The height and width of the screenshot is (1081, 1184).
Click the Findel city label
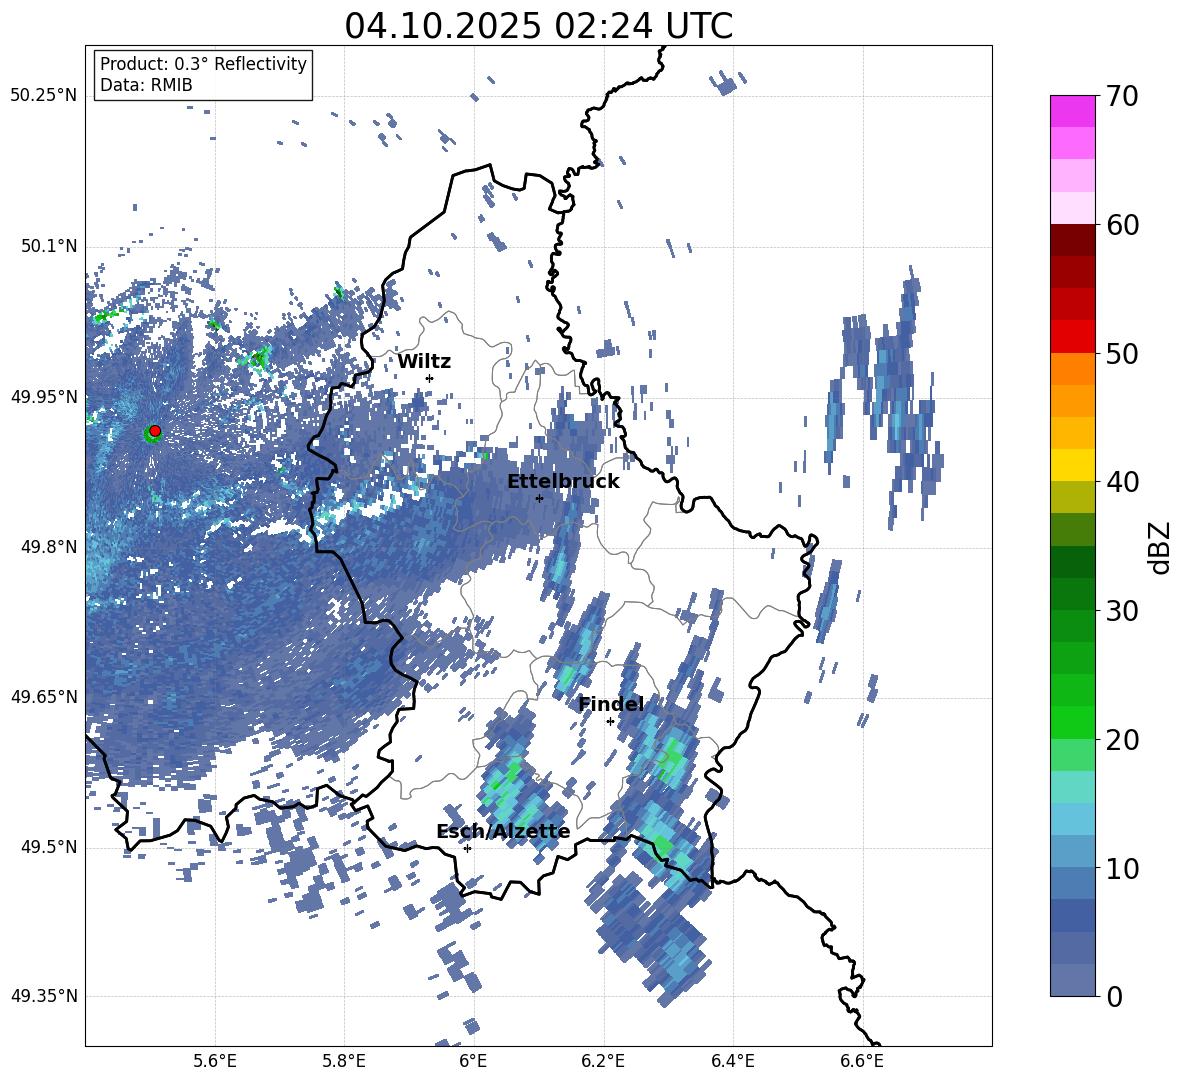(611, 704)
